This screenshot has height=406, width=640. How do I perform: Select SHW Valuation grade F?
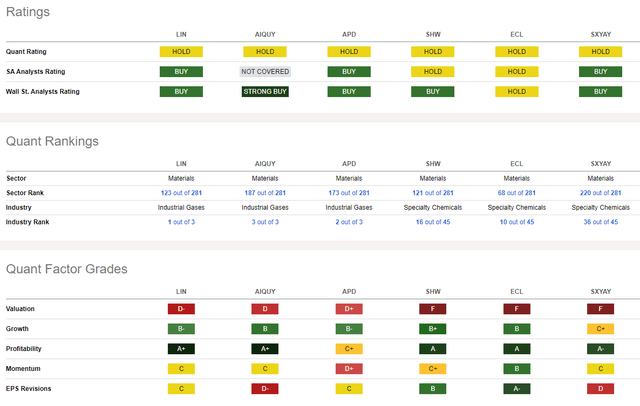pyautogui.click(x=433, y=309)
